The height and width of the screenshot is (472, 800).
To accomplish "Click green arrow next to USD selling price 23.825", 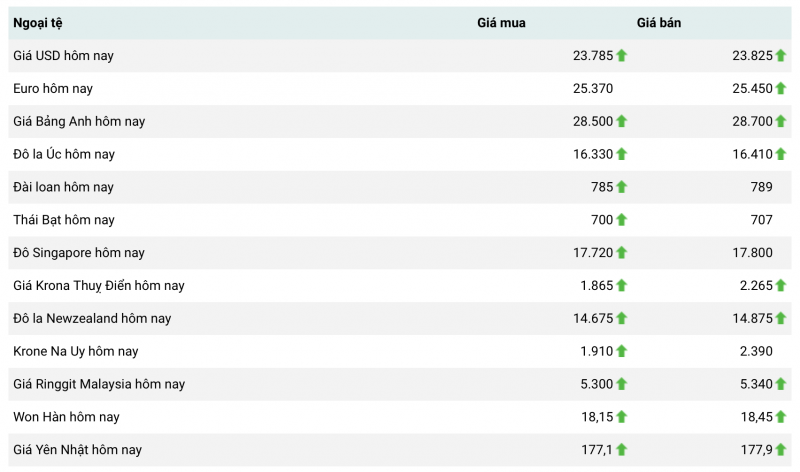I will tap(781, 56).
